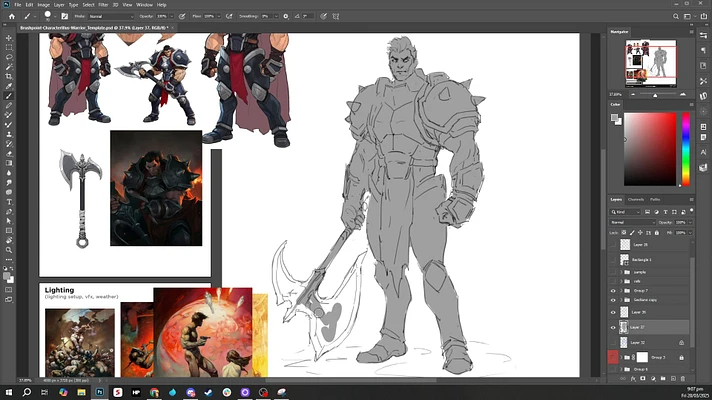Screen dimensions: 712x400
Task: Select the Gradient tool
Action: pos(9,163)
